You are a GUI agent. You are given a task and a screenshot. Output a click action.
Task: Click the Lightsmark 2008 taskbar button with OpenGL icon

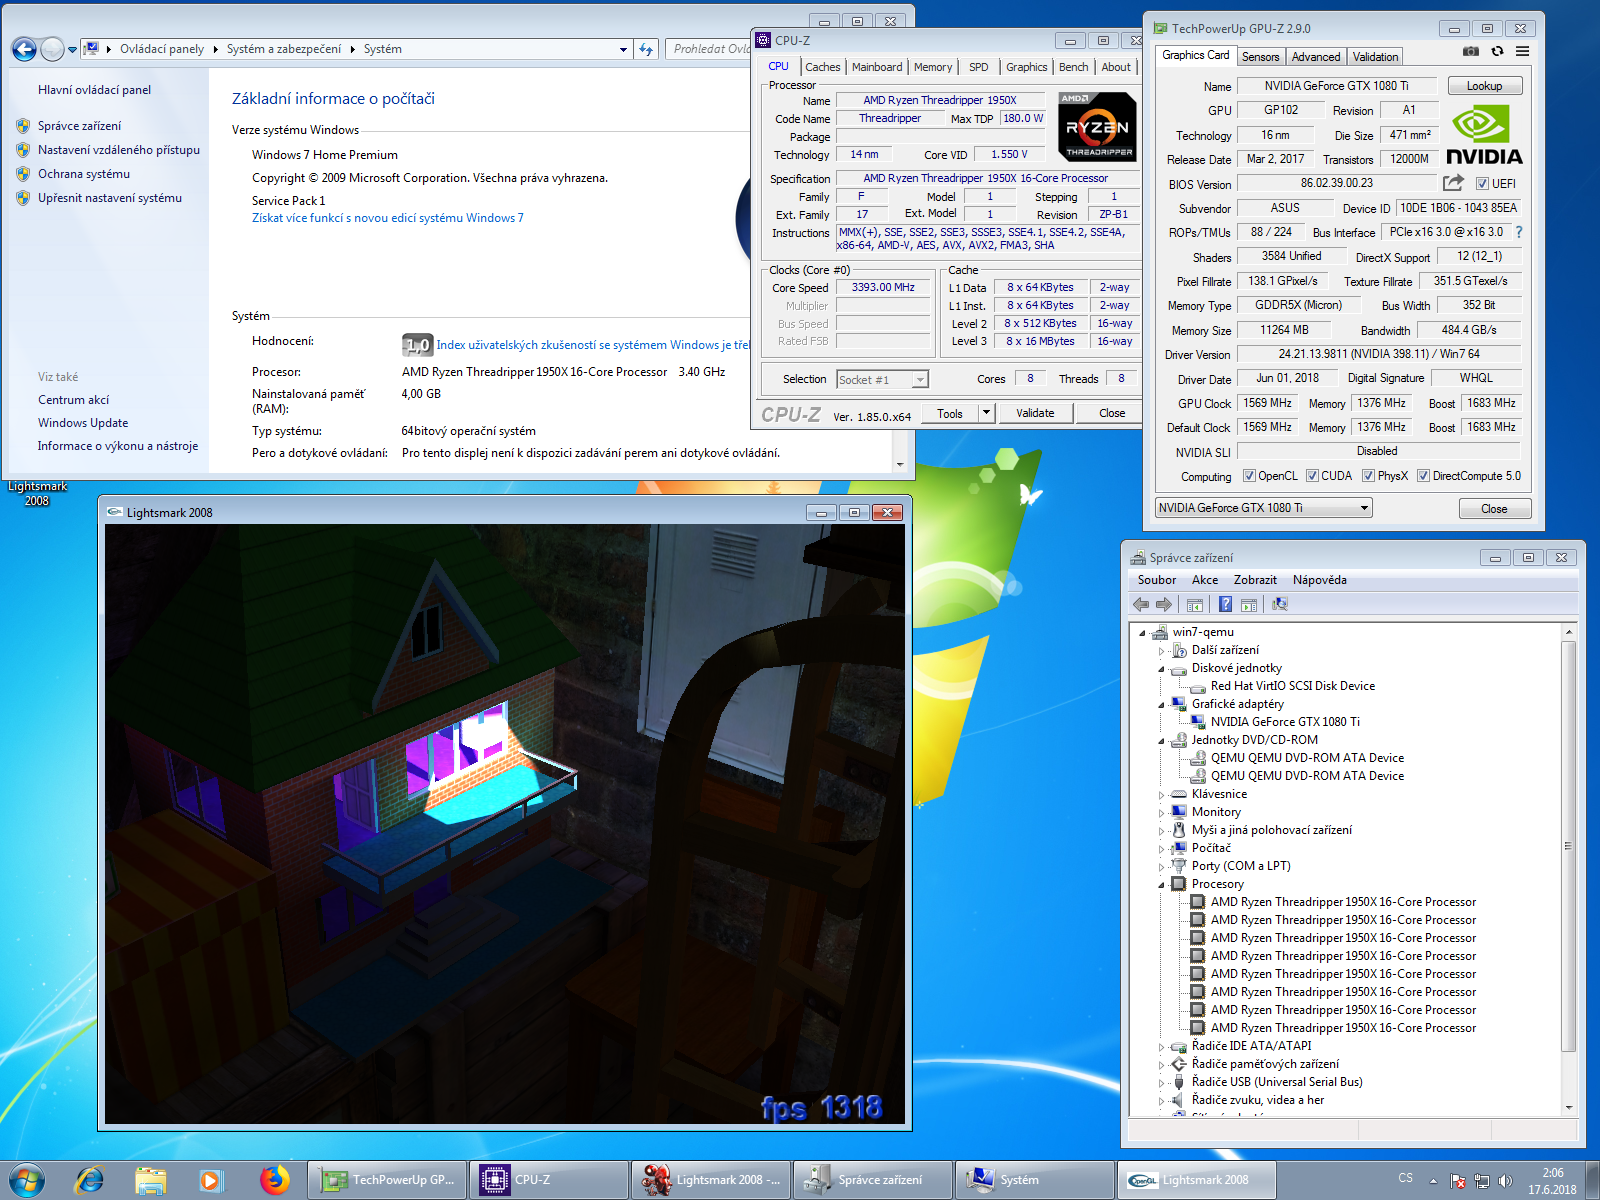[x=1197, y=1180]
